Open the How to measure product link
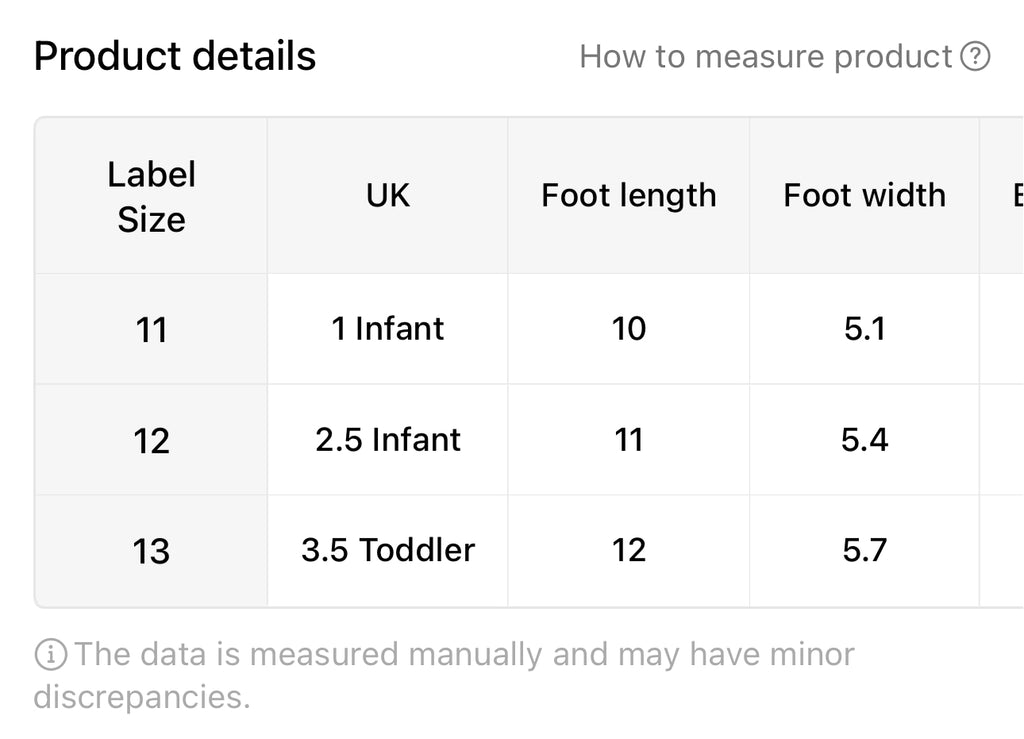 coord(784,56)
